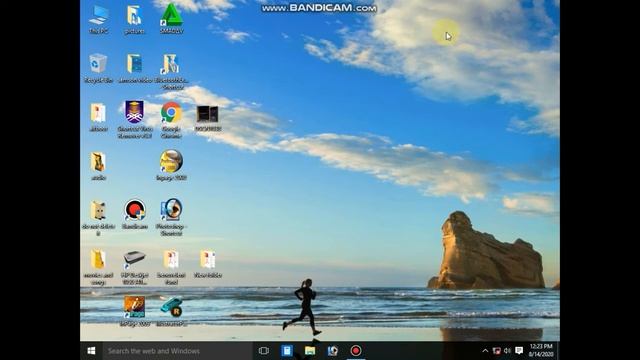This screenshot has height=360, width=640.
Task: Open the blue pinned app on taskbar
Action: click(x=287, y=351)
